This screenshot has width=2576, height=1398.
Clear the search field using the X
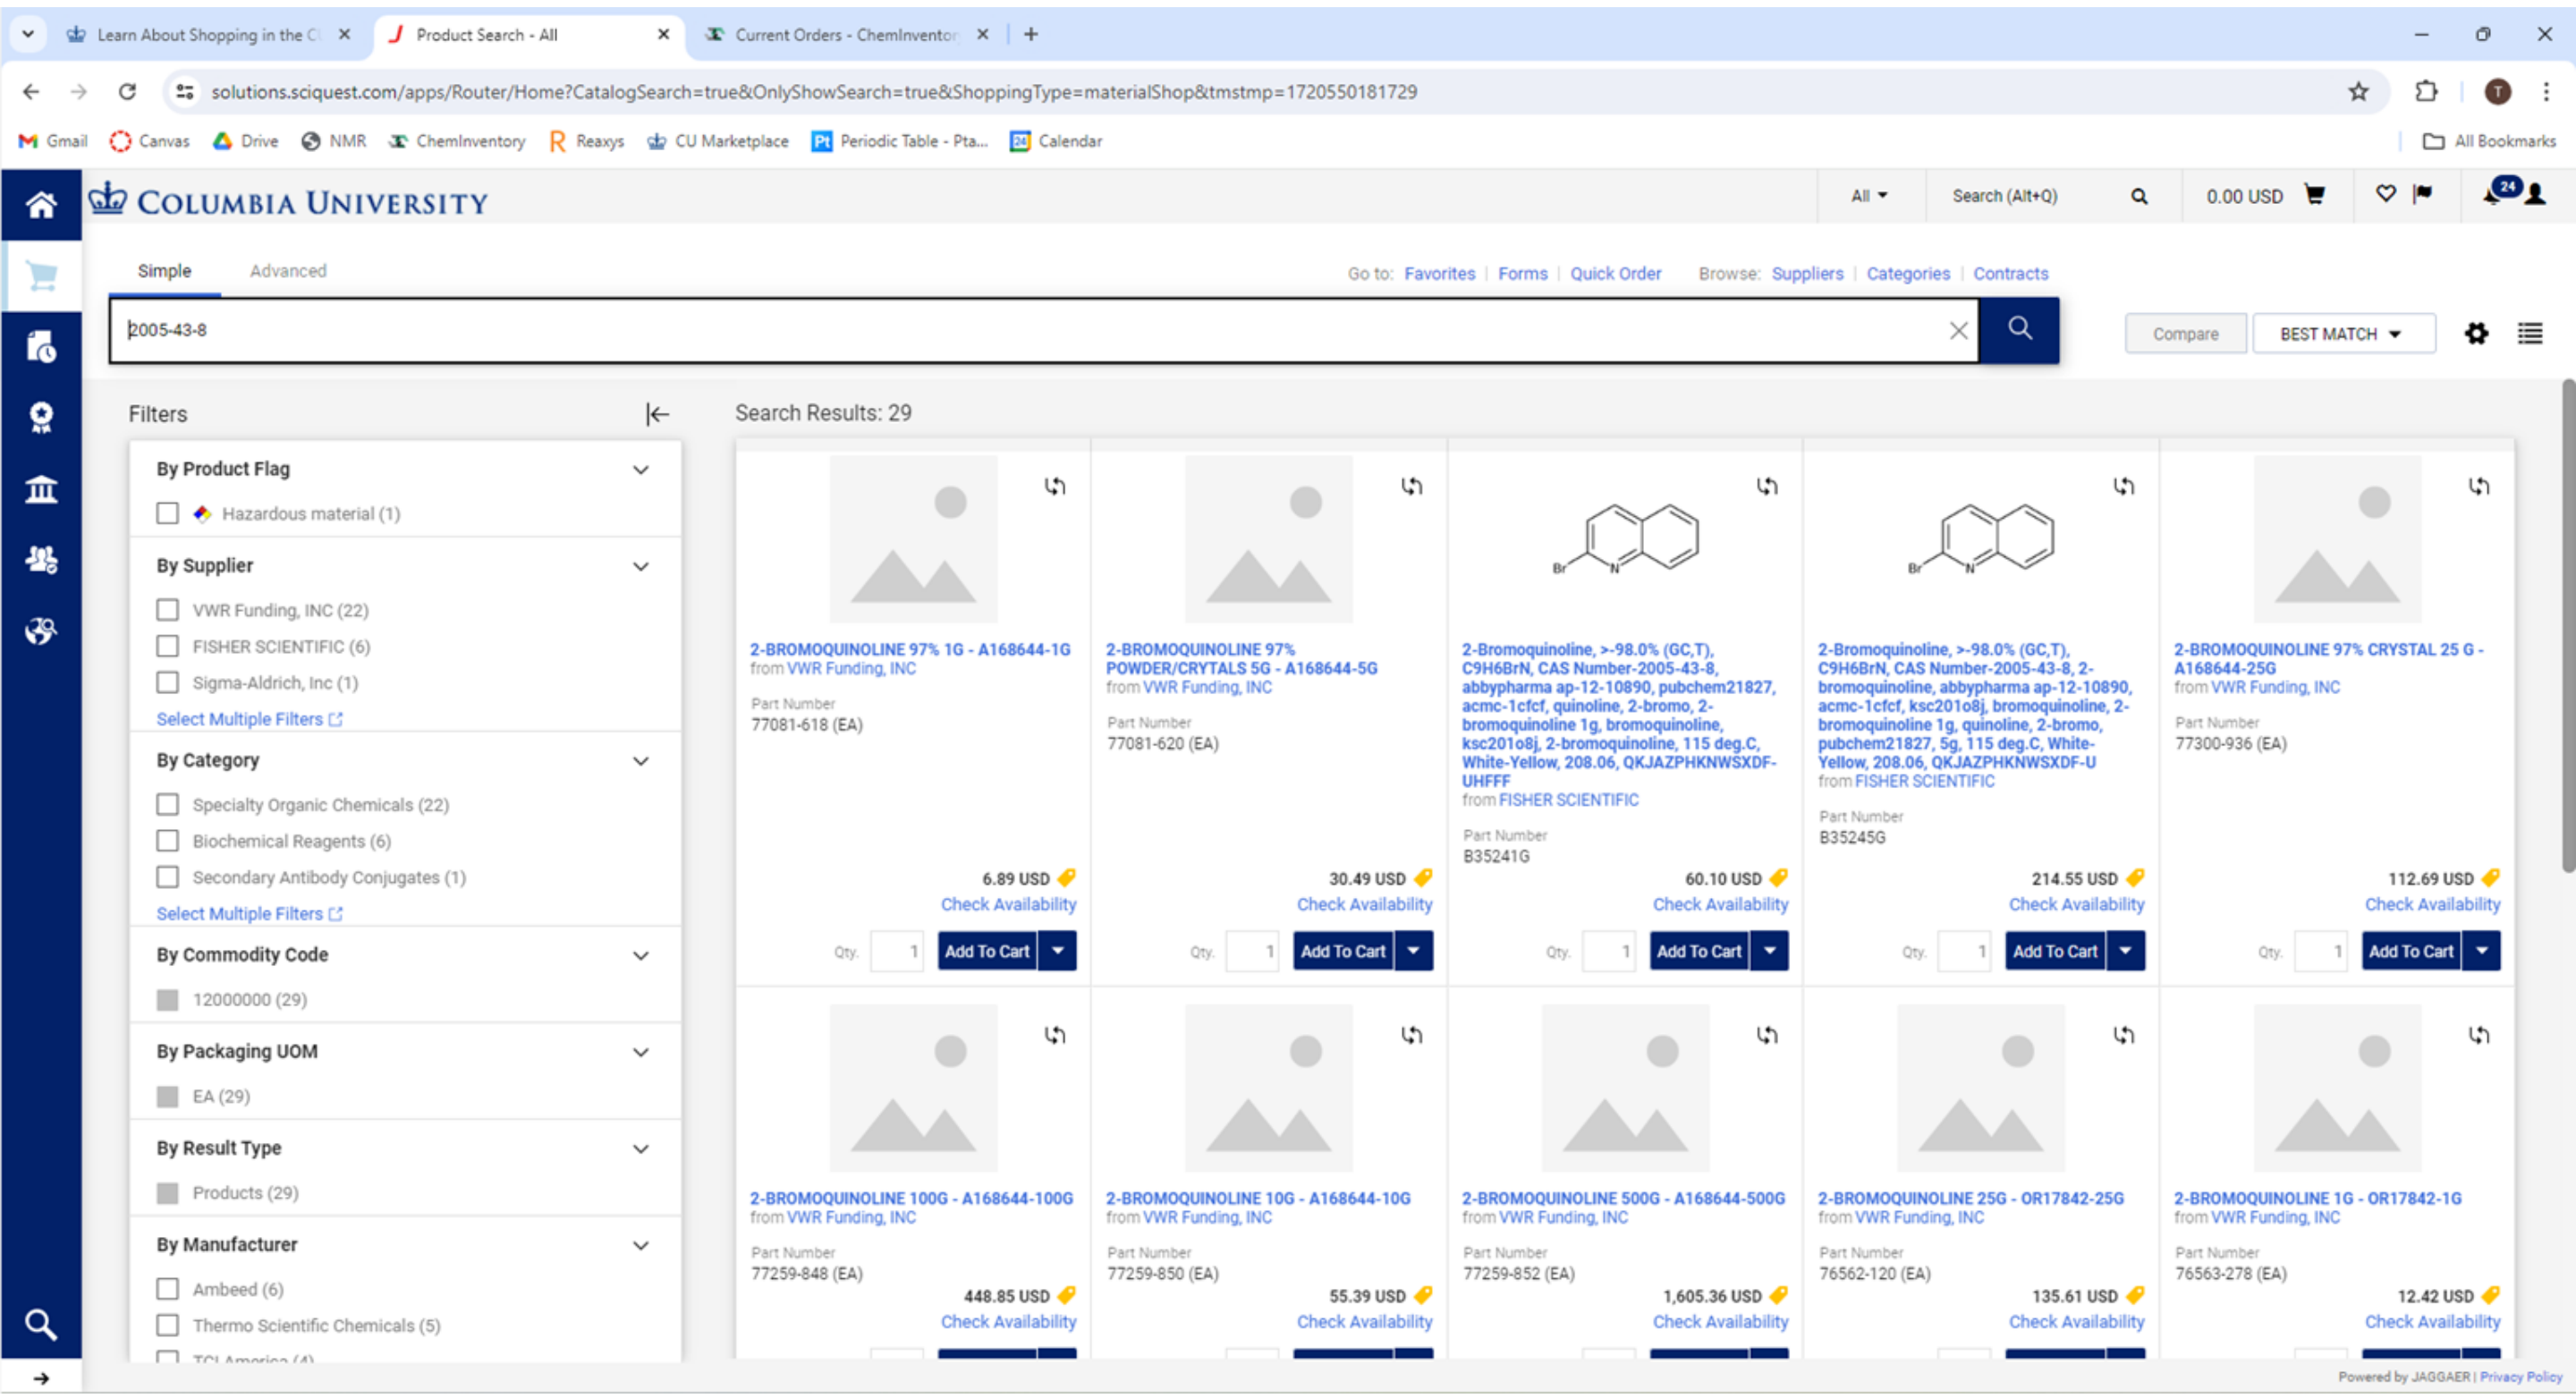tap(1959, 330)
